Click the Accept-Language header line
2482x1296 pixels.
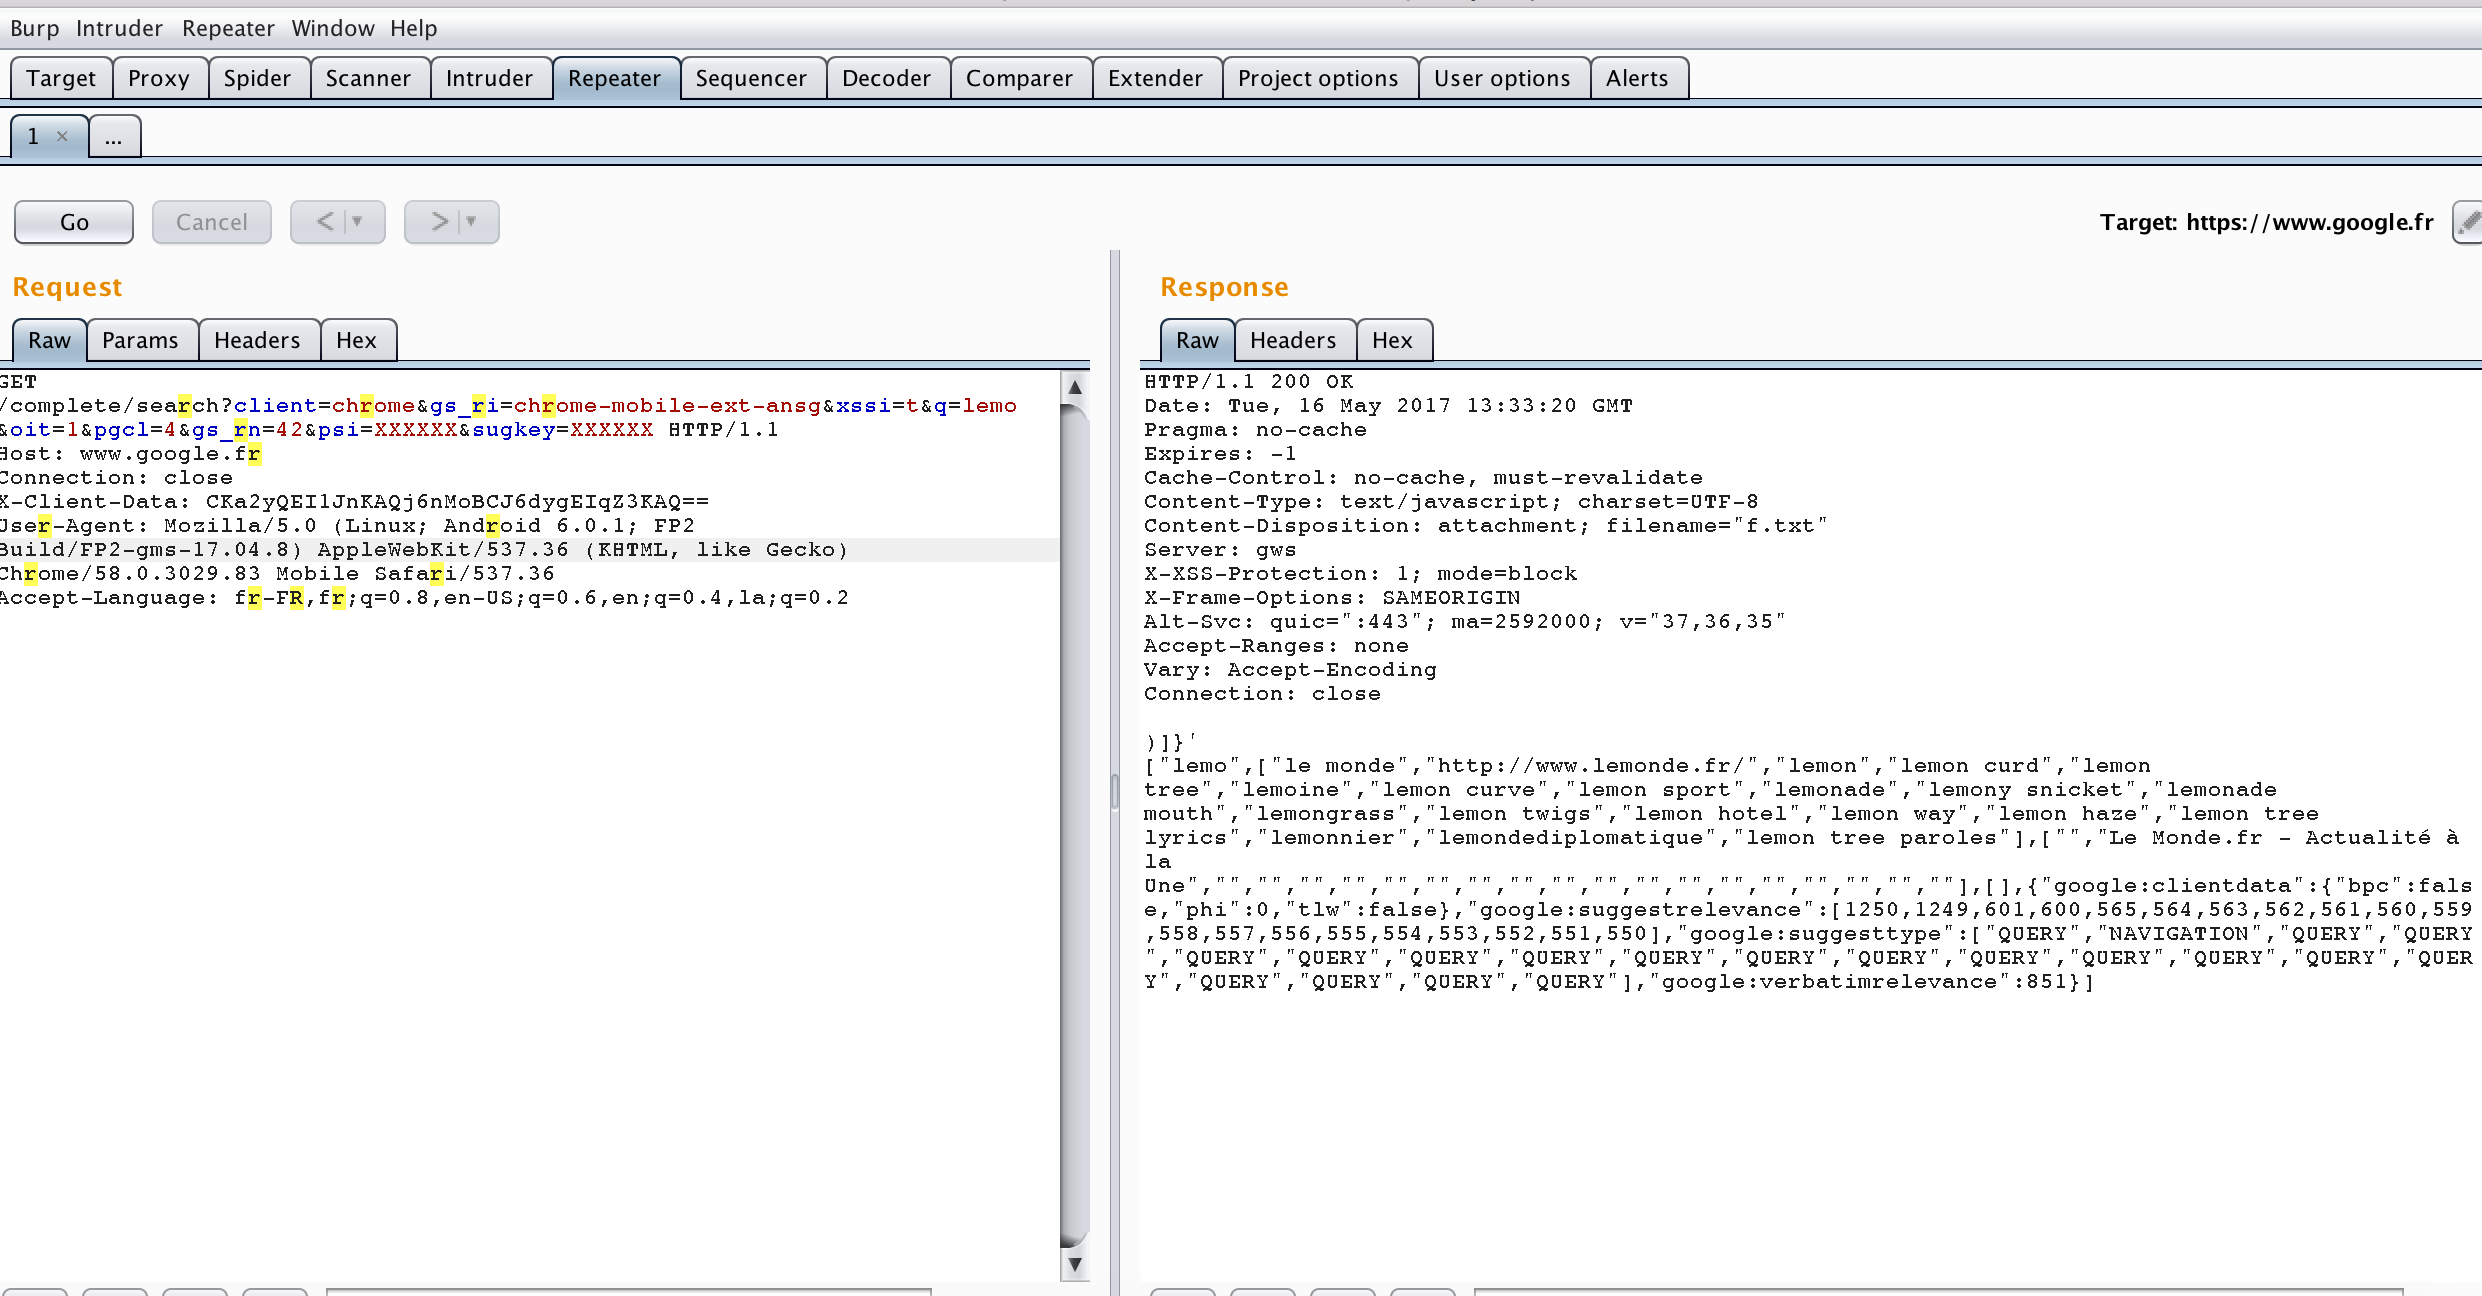pyautogui.click(x=424, y=598)
